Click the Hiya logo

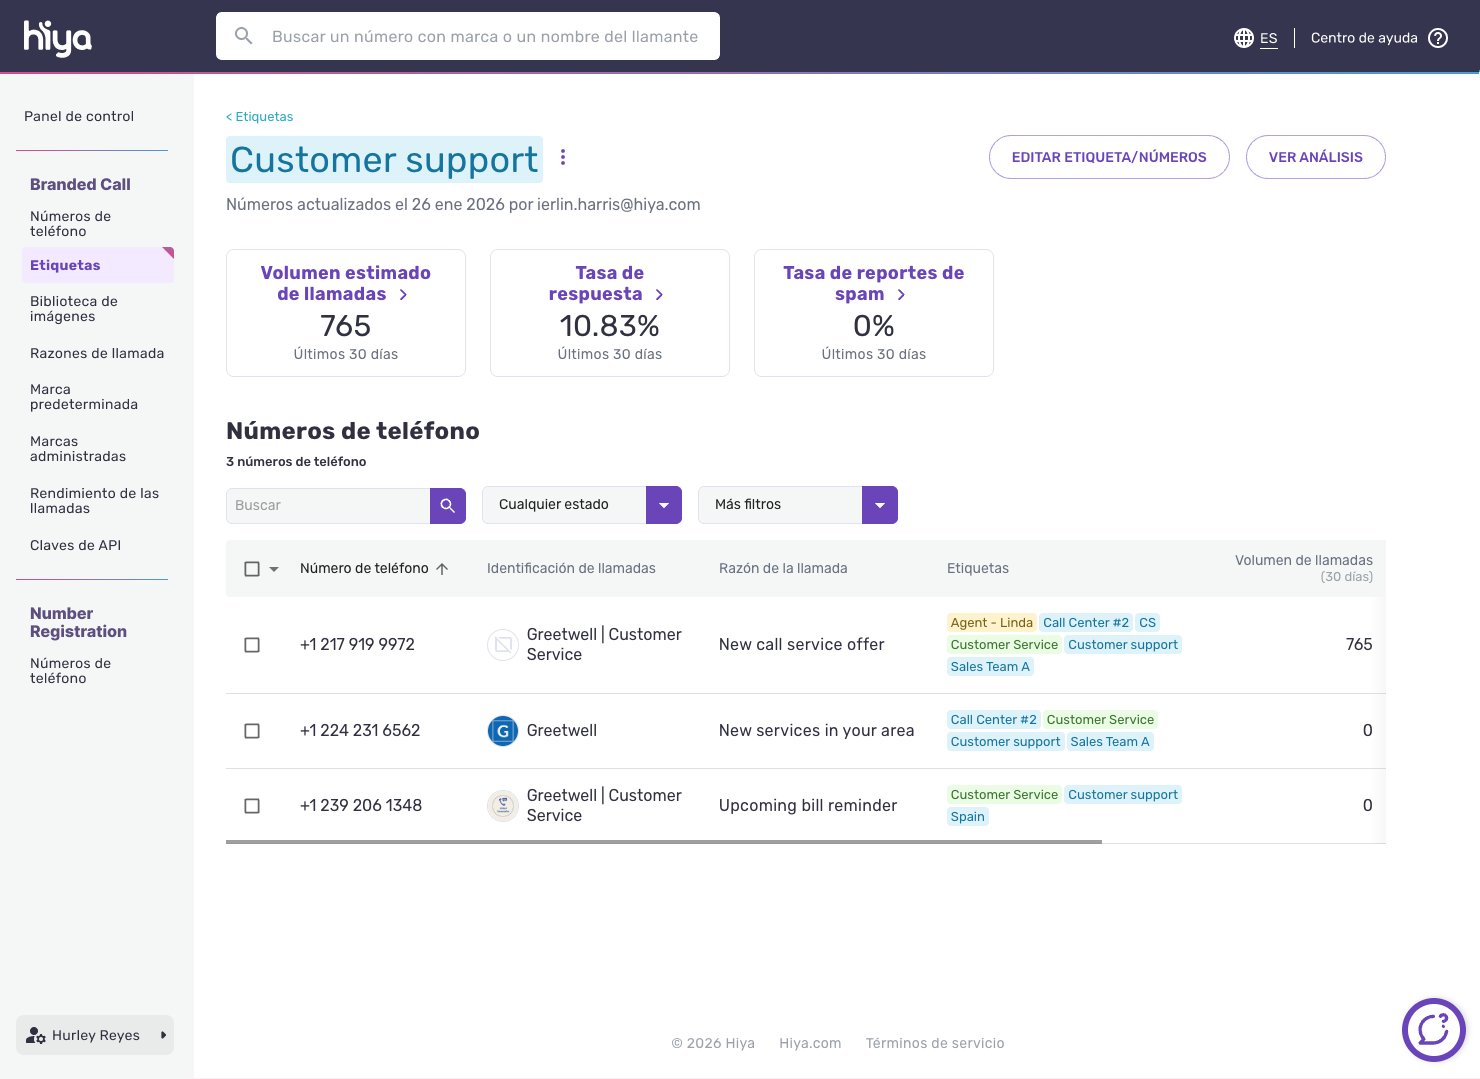[57, 37]
